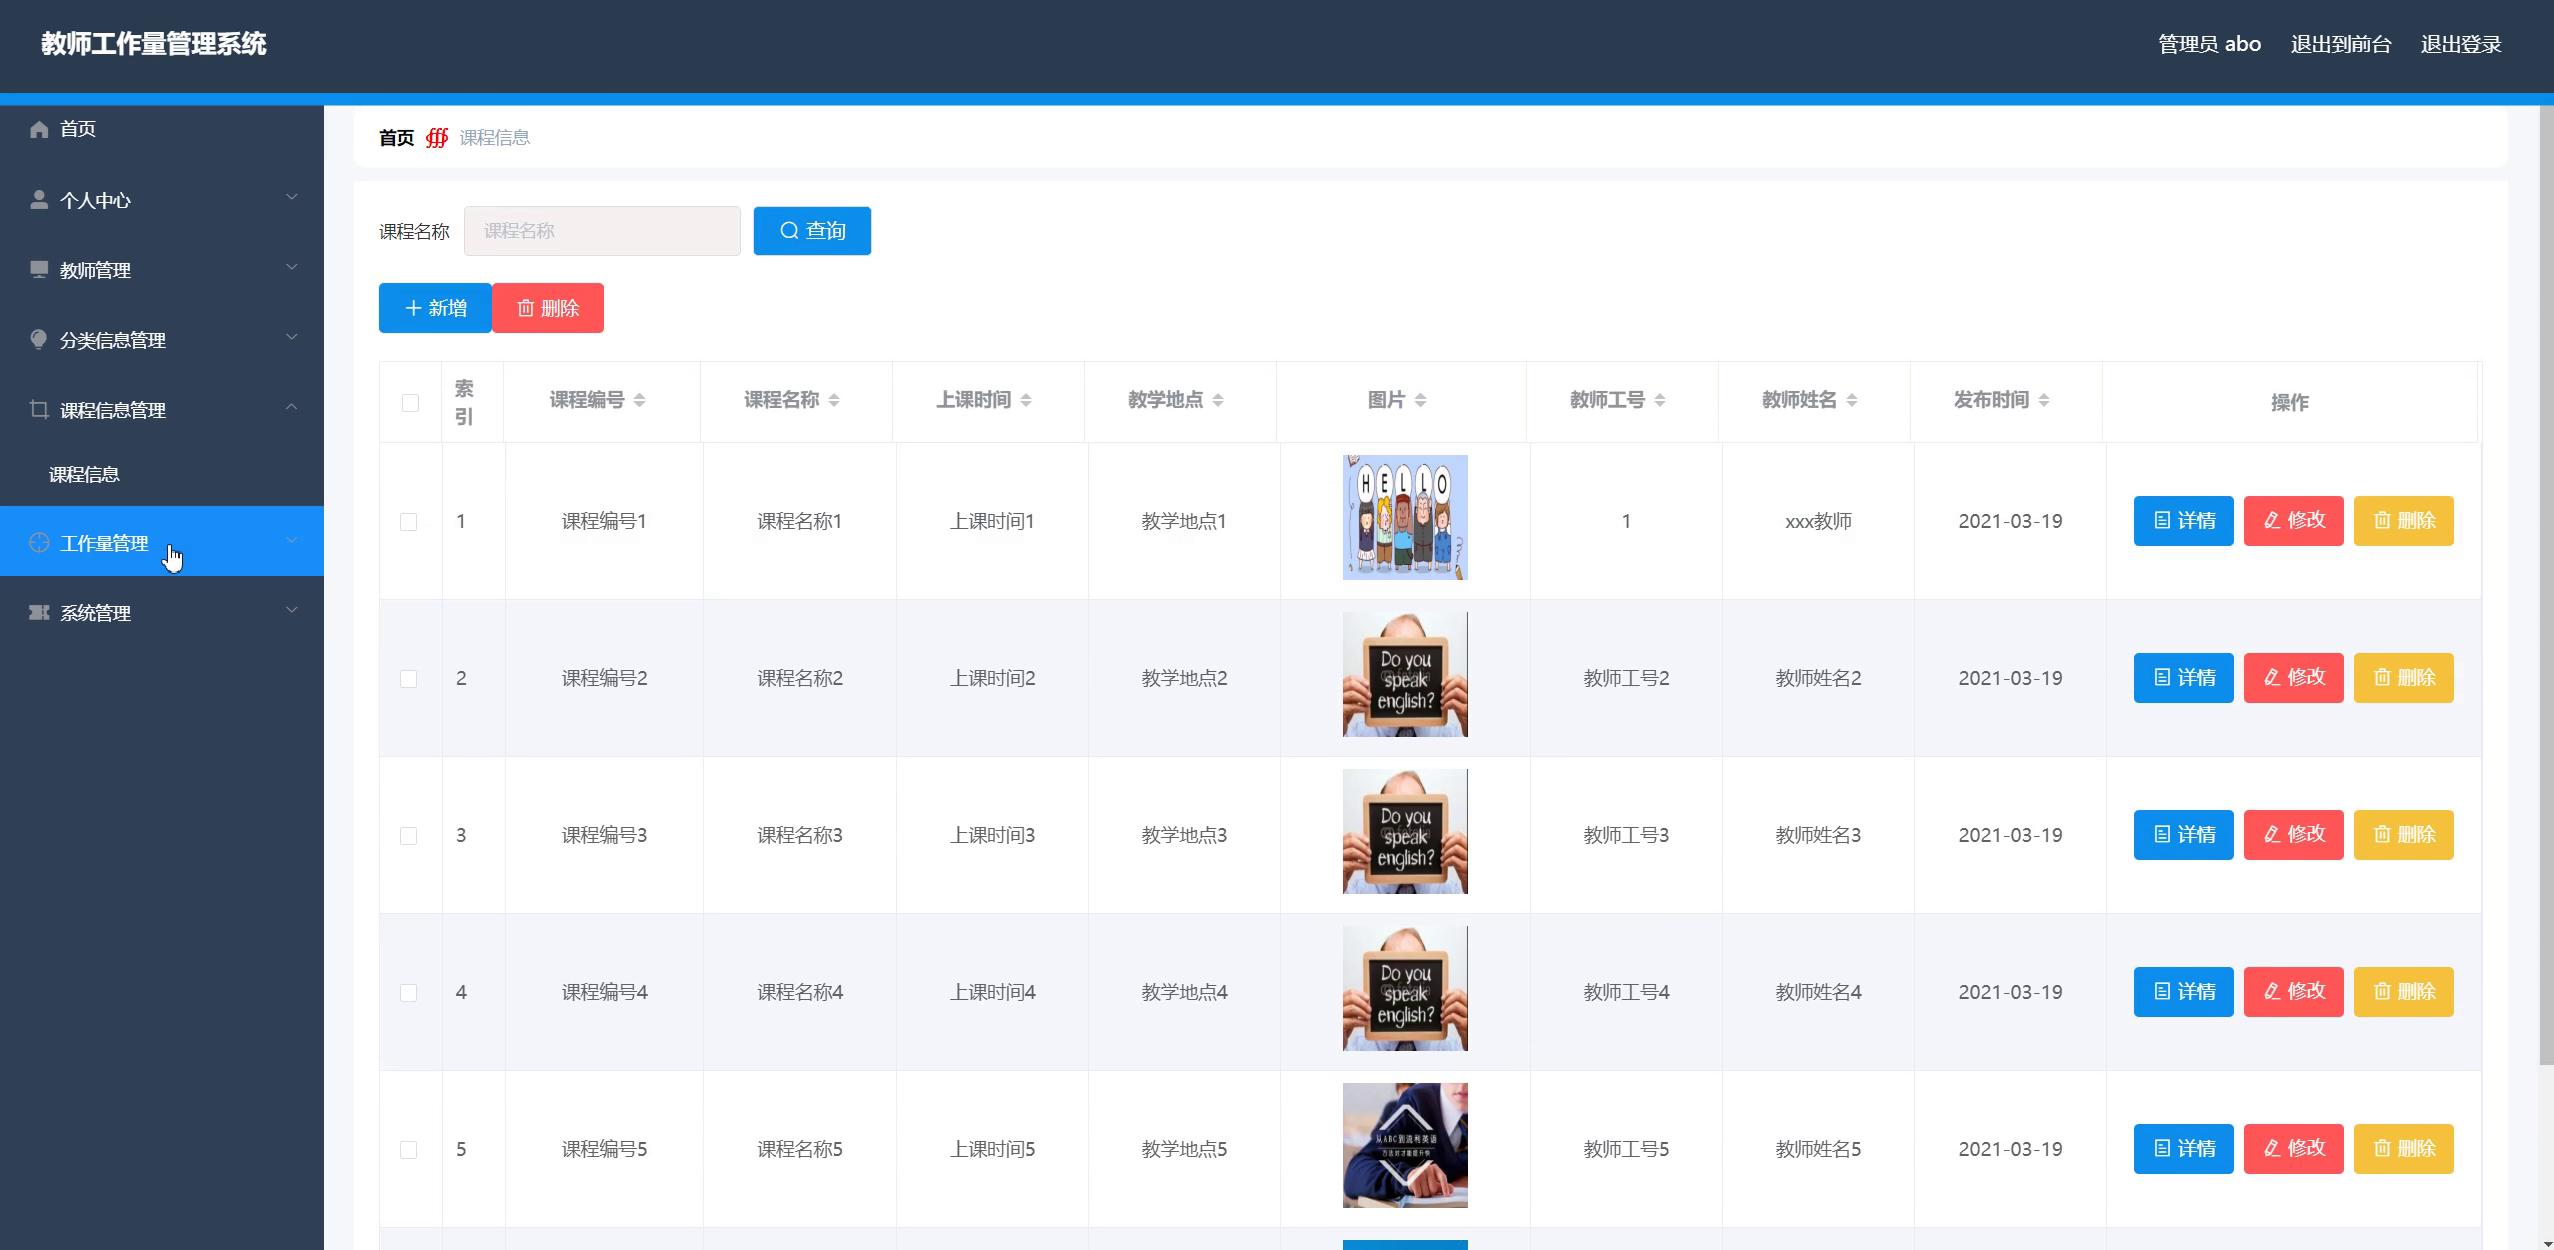Check the row 1 checkbox

(408, 522)
